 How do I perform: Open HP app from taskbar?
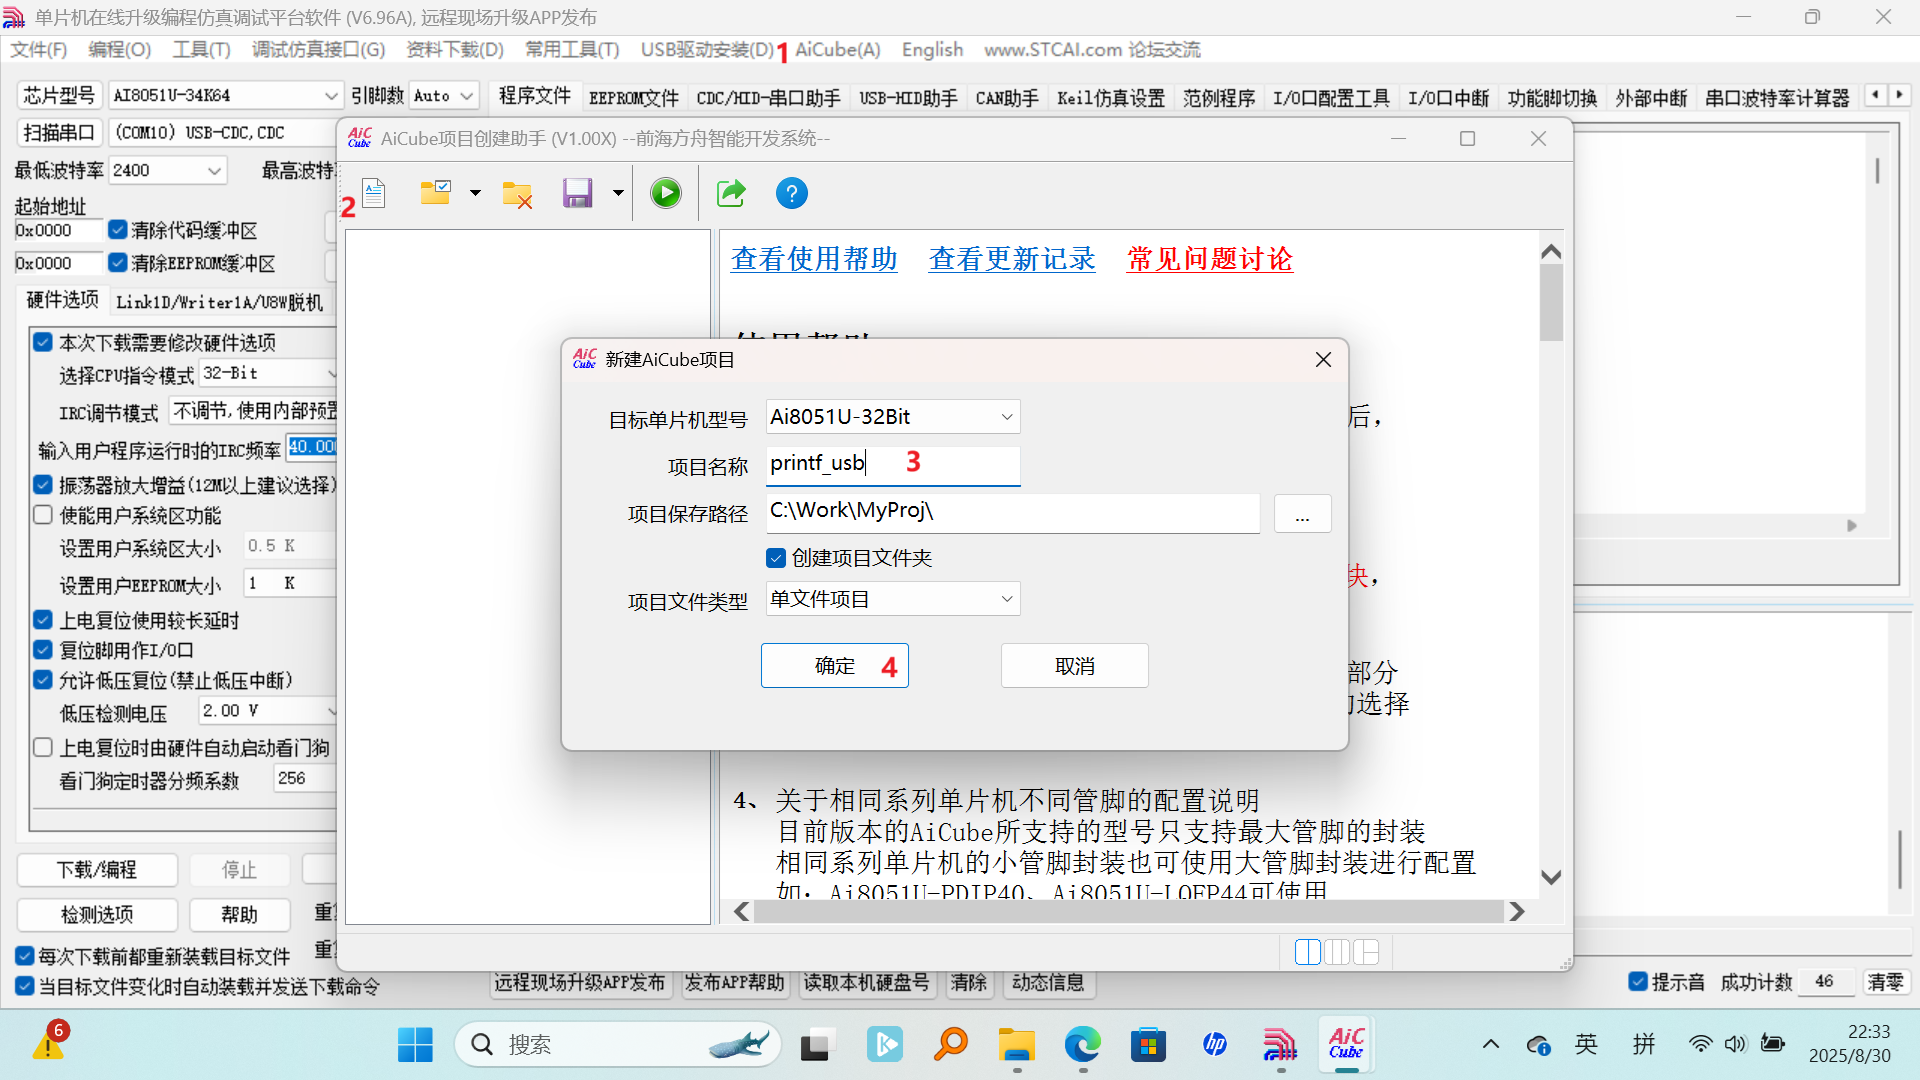click(x=1215, y=1045)
